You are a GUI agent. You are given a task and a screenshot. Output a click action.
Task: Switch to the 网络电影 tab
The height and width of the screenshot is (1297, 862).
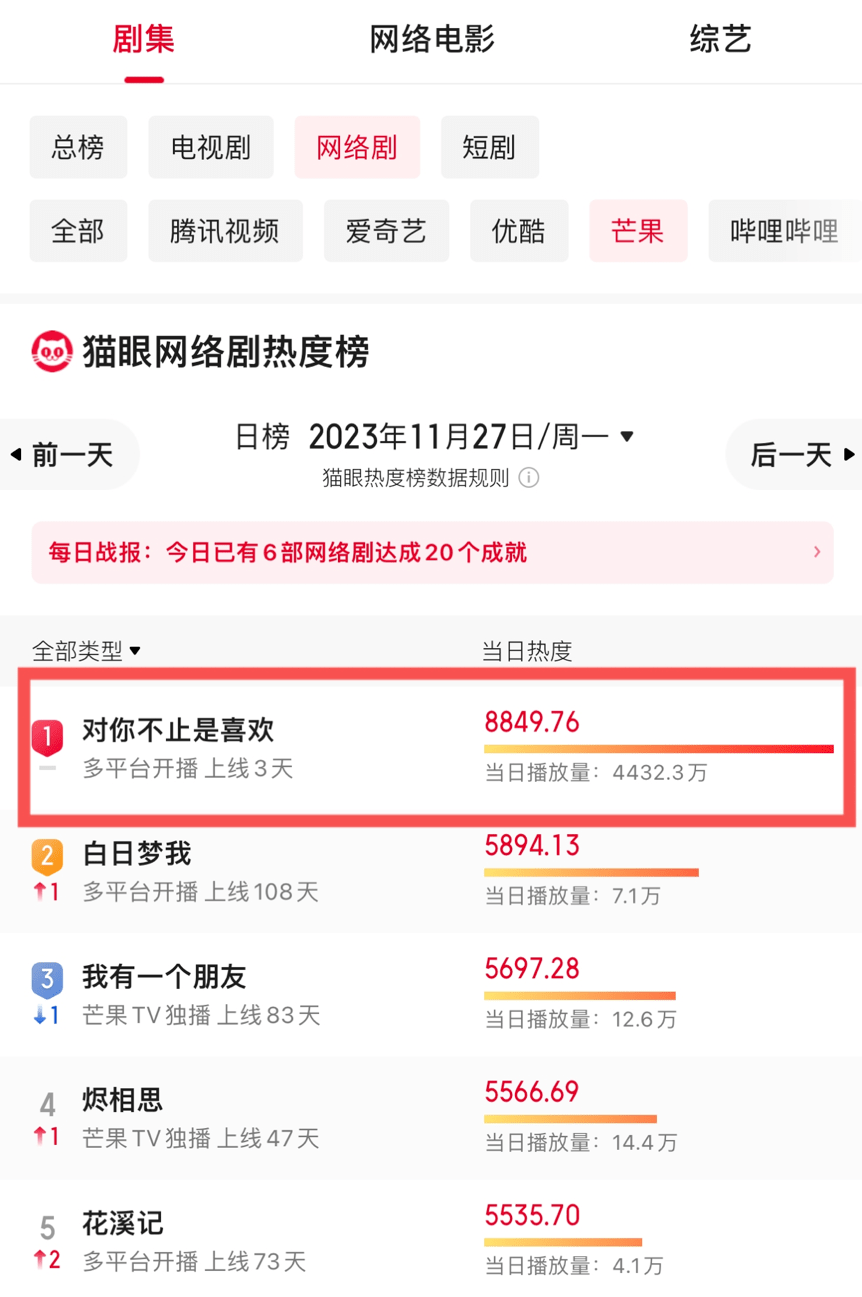coord(432,40)
